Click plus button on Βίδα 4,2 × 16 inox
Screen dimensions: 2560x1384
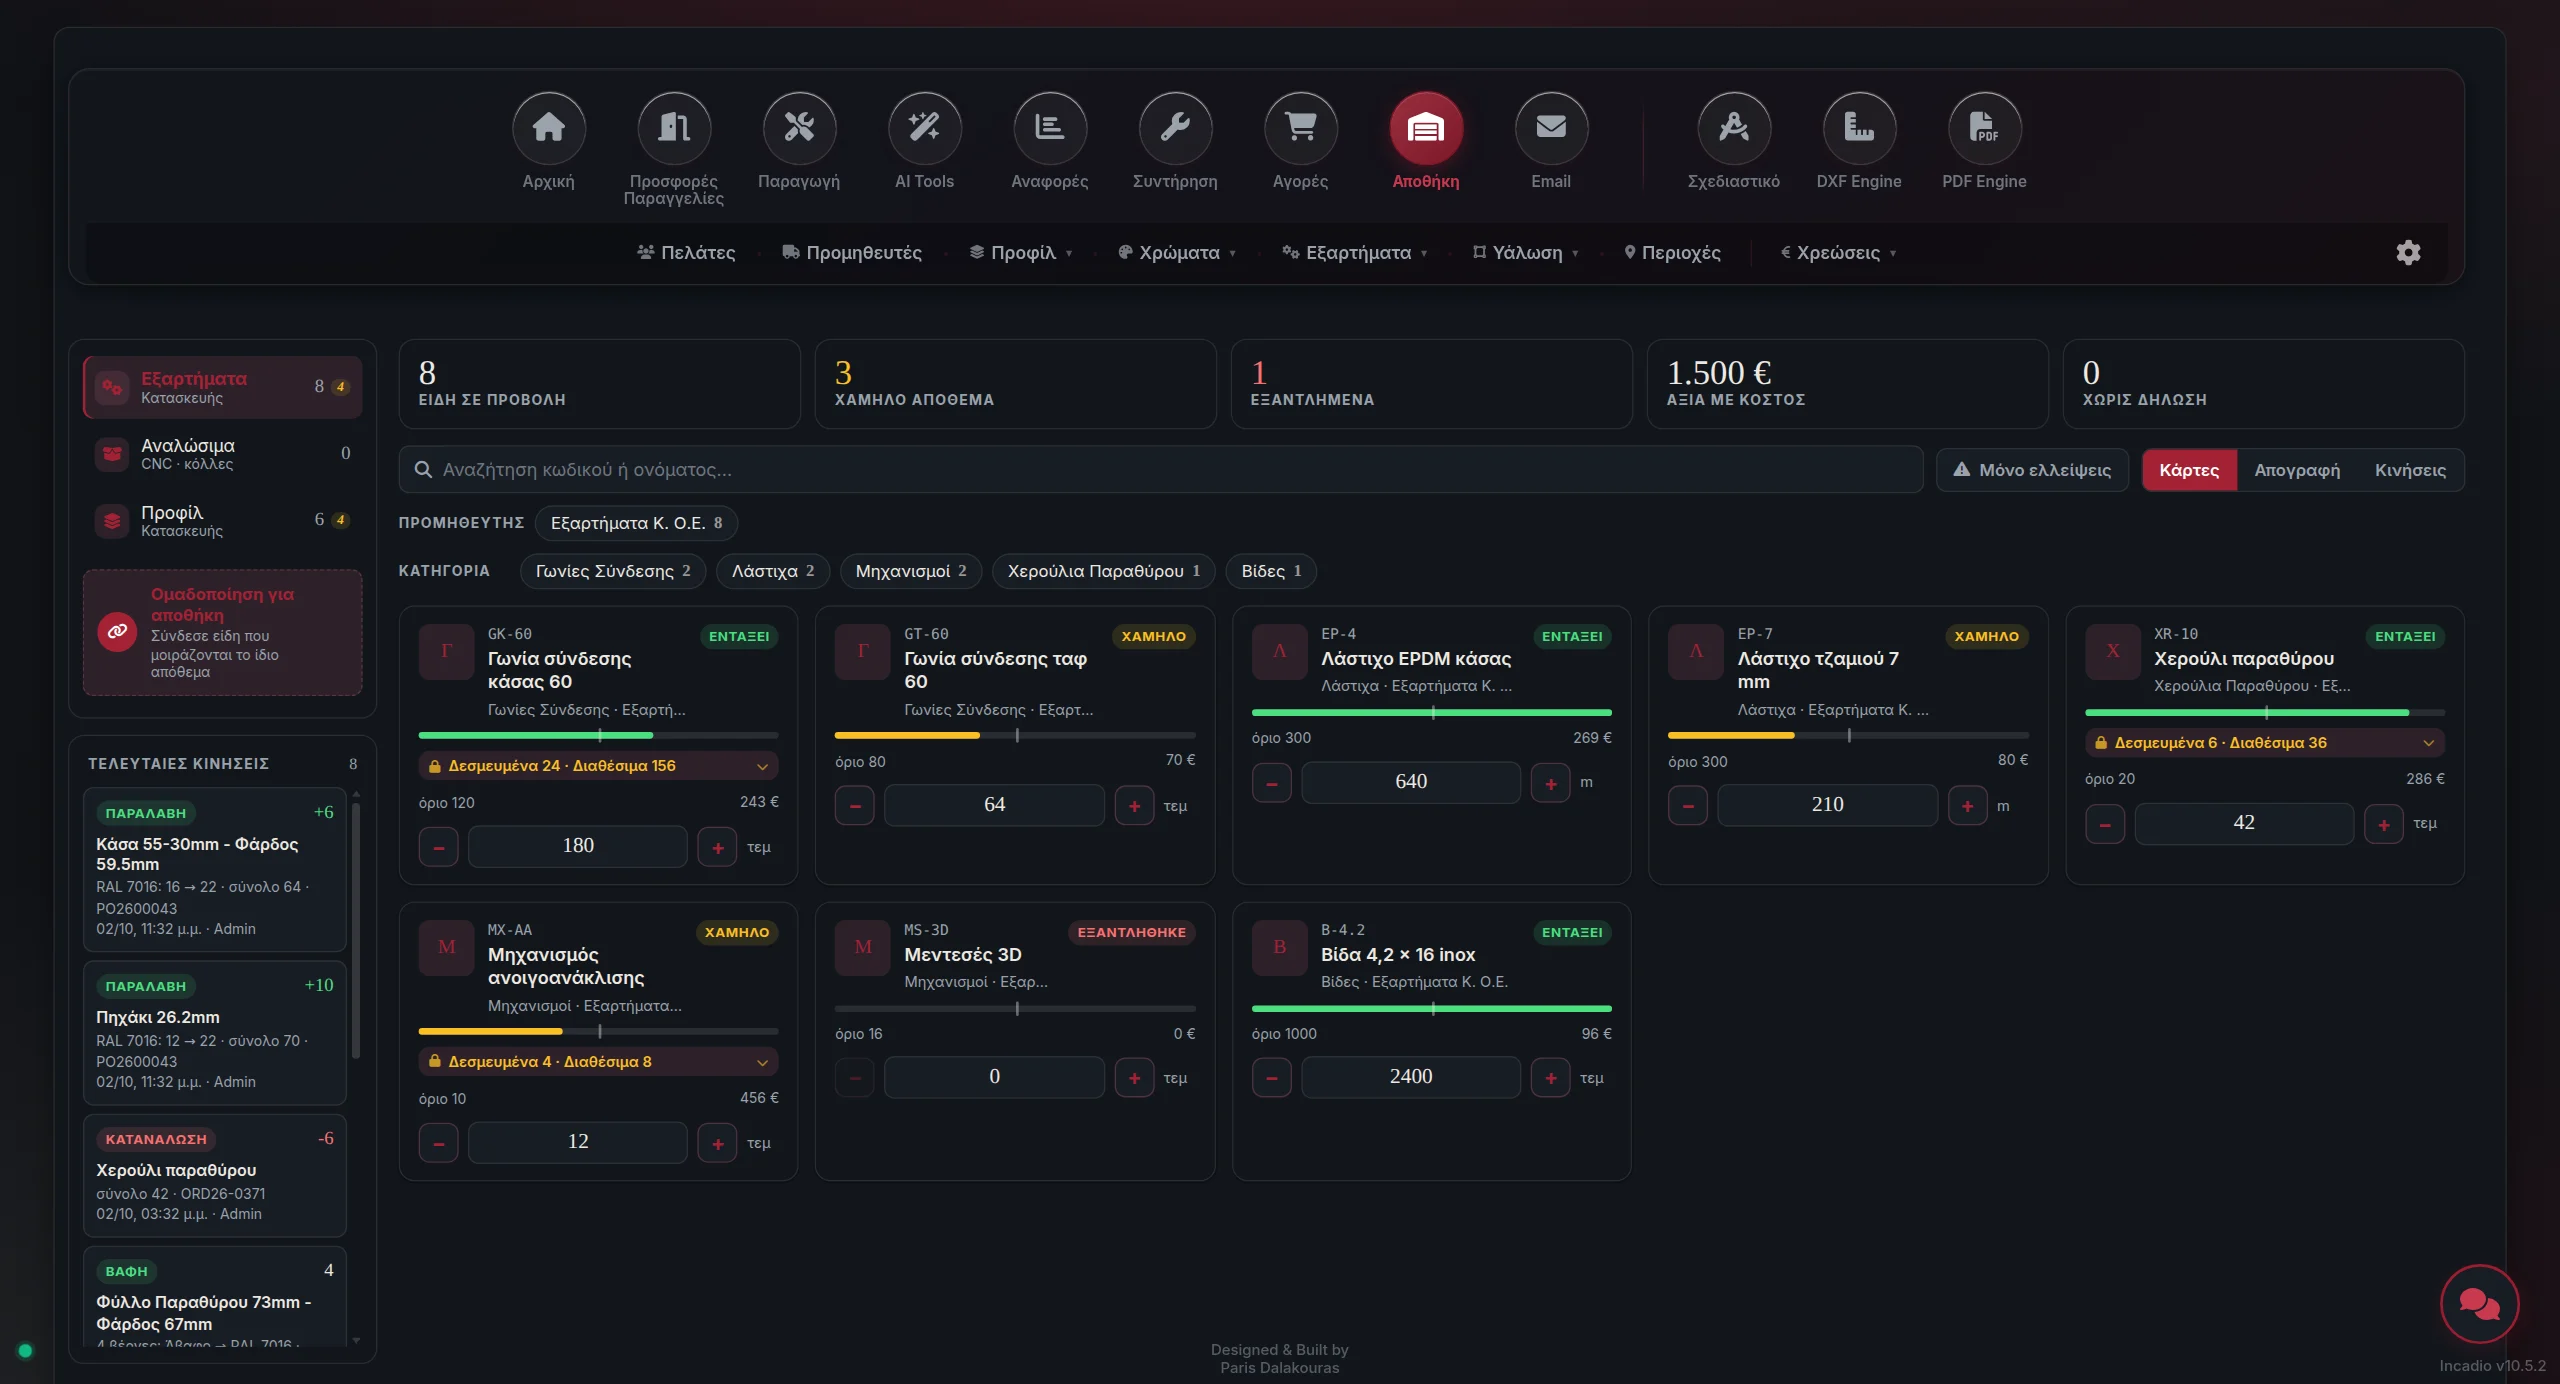[x=1550, y=1077]
